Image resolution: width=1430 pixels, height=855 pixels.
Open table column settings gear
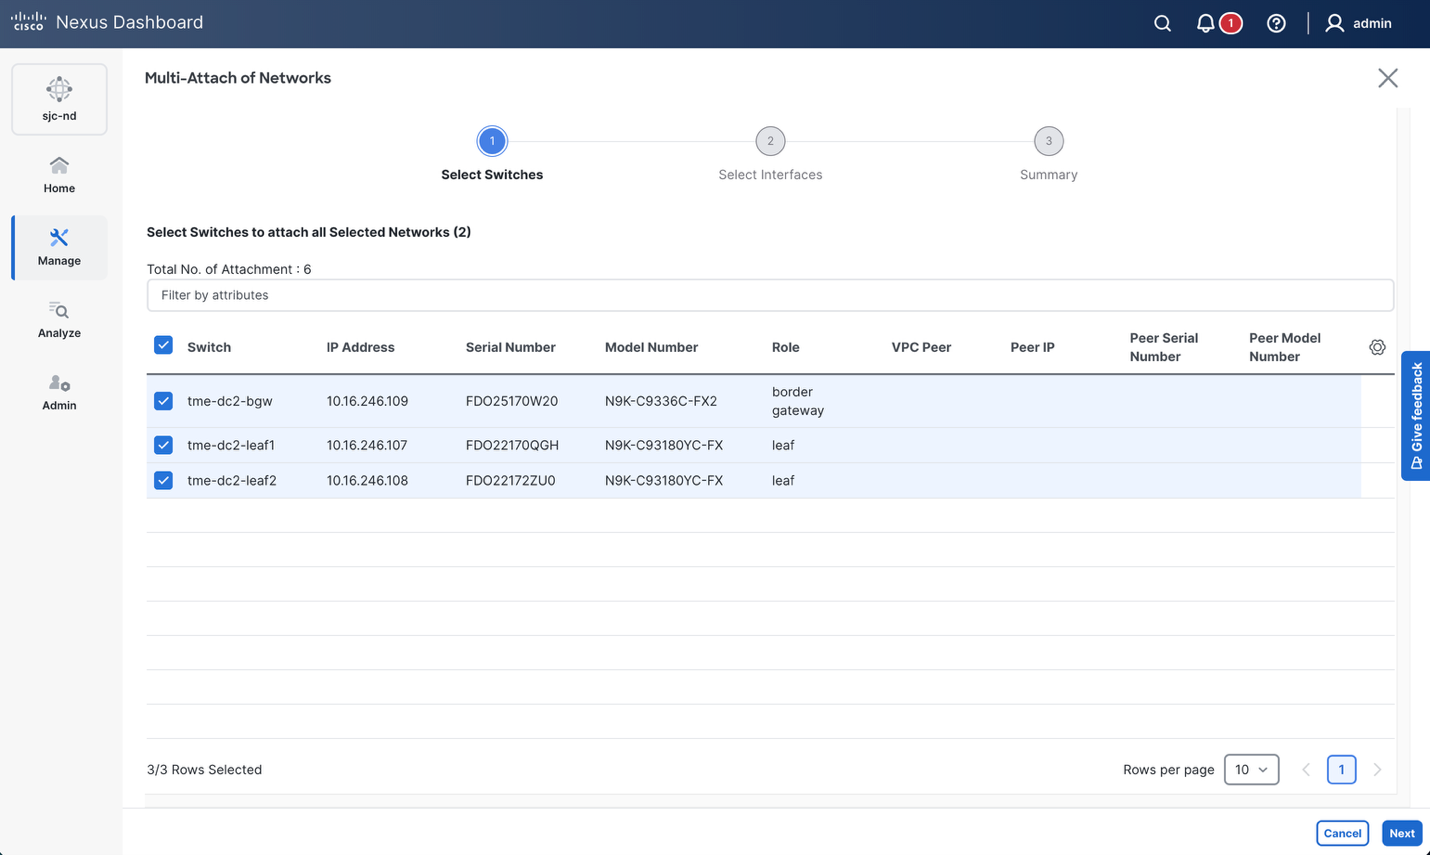(x=1377, y=347)
